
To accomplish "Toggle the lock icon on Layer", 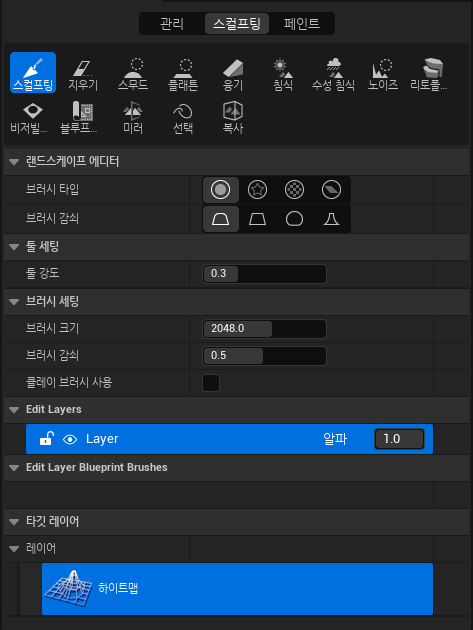I will [x=47, y=439].
